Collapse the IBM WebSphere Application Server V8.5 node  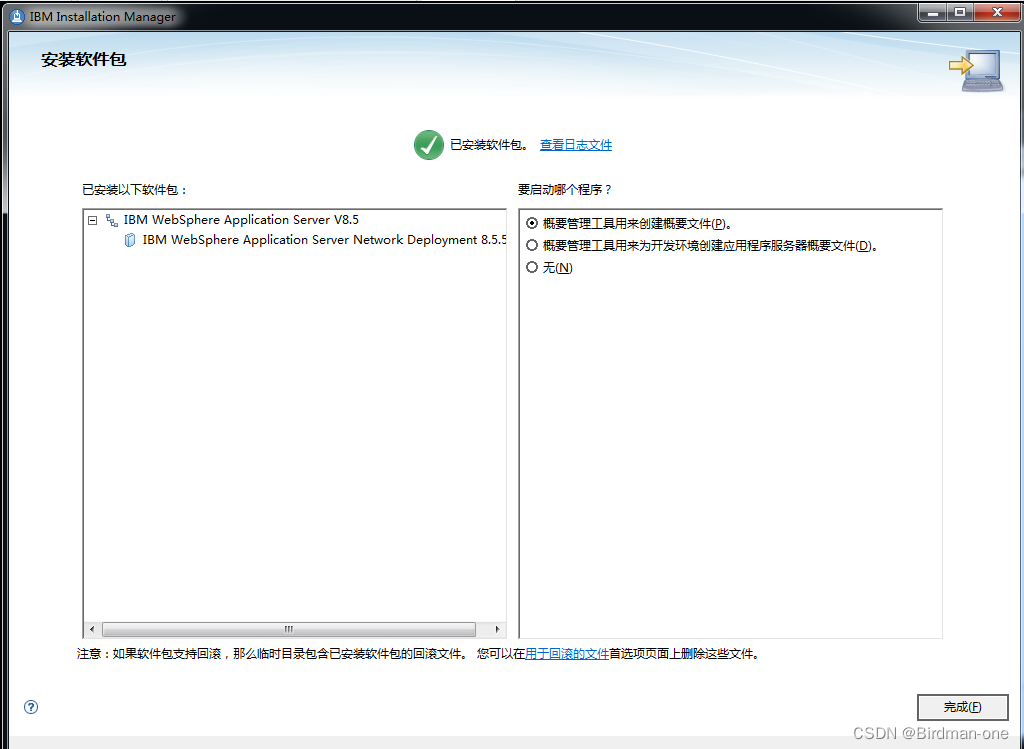point(92,219)
